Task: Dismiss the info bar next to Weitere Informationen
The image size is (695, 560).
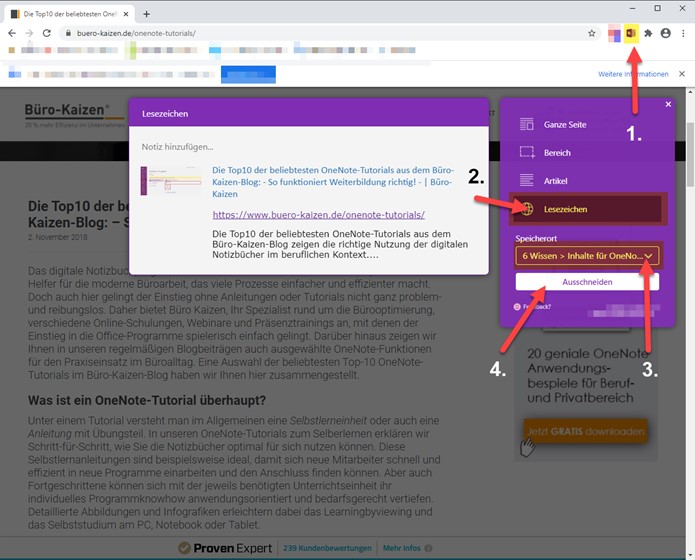Action: (682, 74)
